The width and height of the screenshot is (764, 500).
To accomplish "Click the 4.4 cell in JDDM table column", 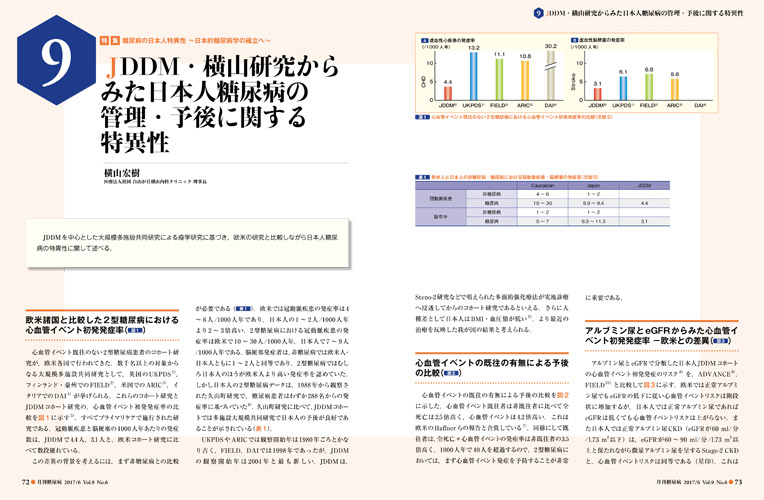I will (644, 203).
